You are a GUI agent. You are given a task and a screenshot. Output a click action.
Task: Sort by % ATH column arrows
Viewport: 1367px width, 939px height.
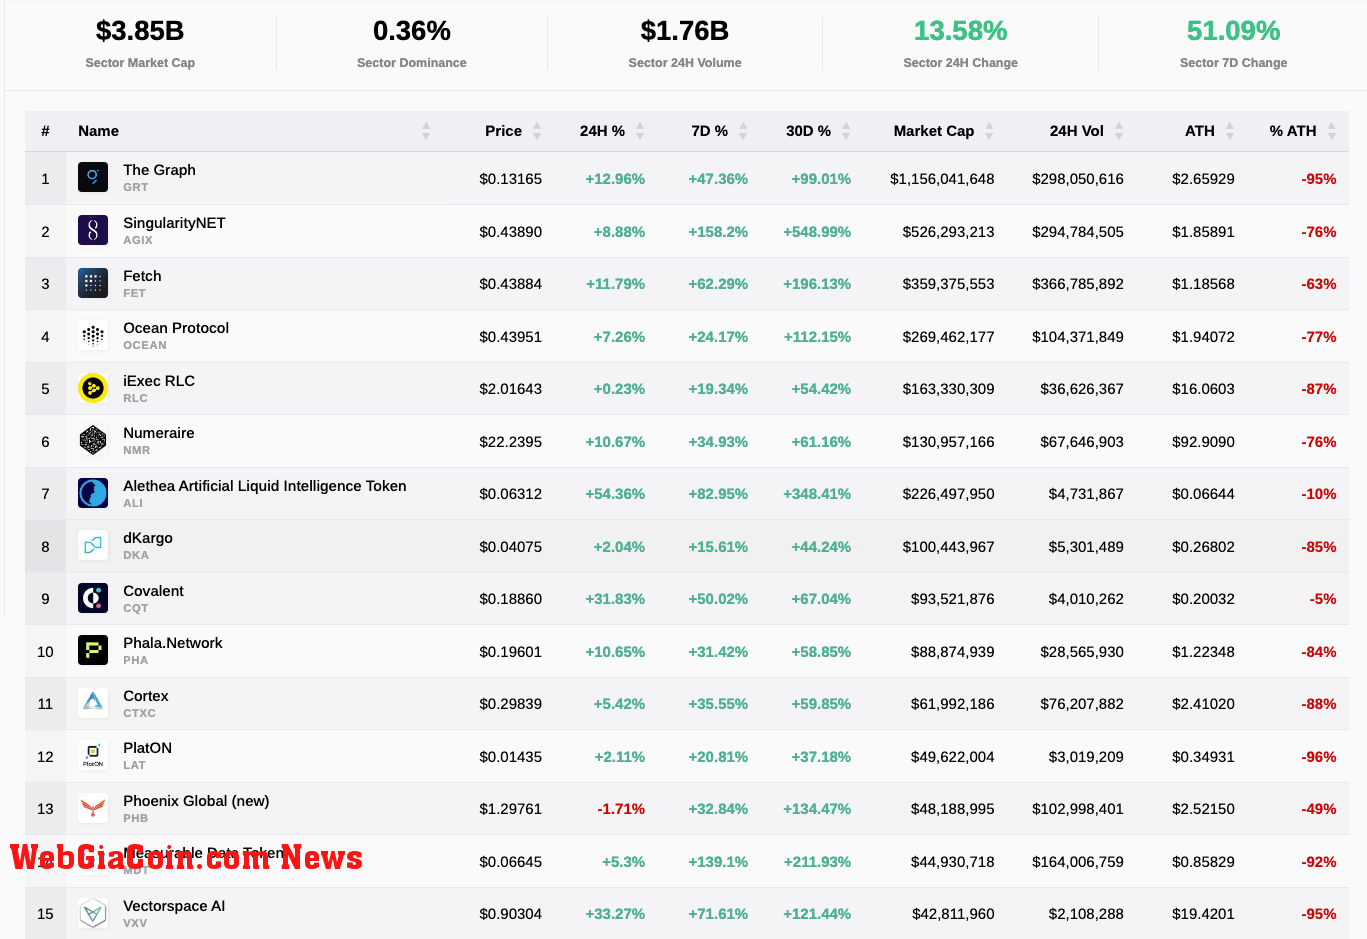1331,131
